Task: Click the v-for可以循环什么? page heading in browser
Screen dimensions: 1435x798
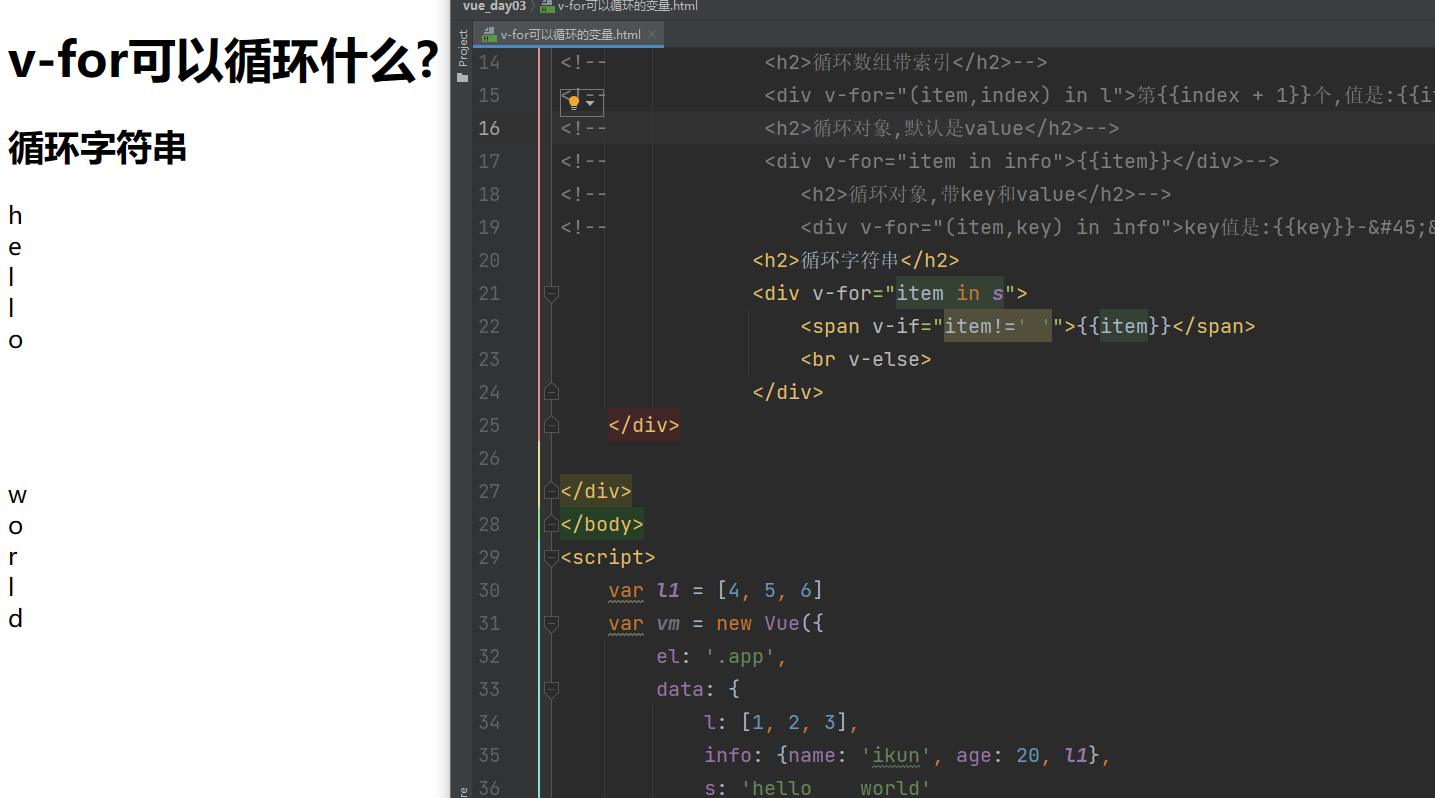Action: tap(223, 62)
